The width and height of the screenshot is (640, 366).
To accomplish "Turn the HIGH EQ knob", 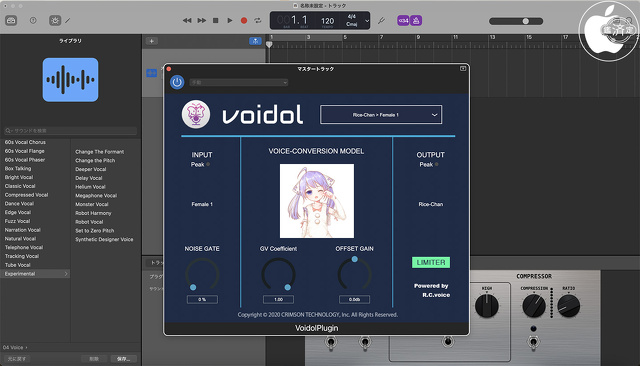I will click(x=487, y=306).
